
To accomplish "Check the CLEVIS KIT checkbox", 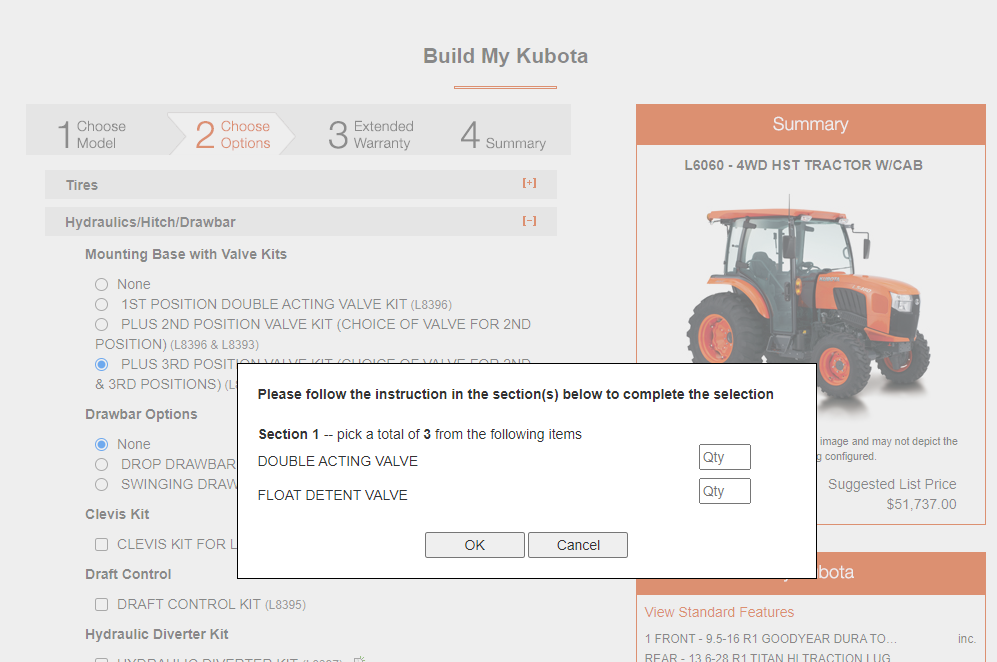I will (x=101, y=544).
